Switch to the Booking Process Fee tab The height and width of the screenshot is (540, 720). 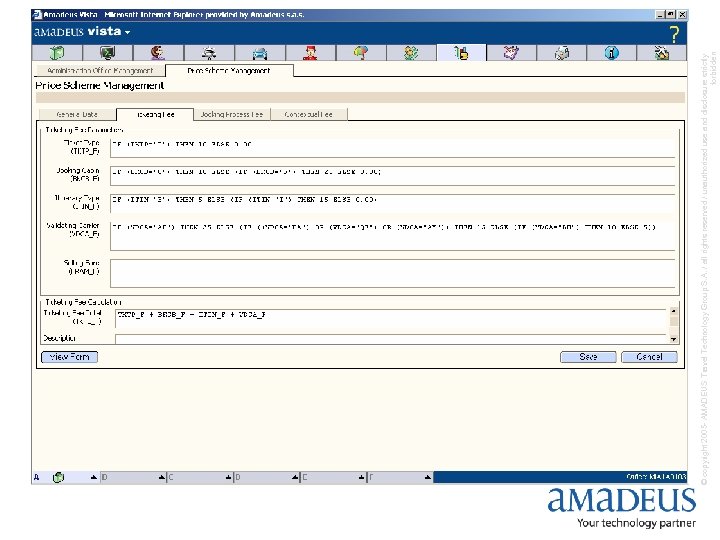[232, 114]
